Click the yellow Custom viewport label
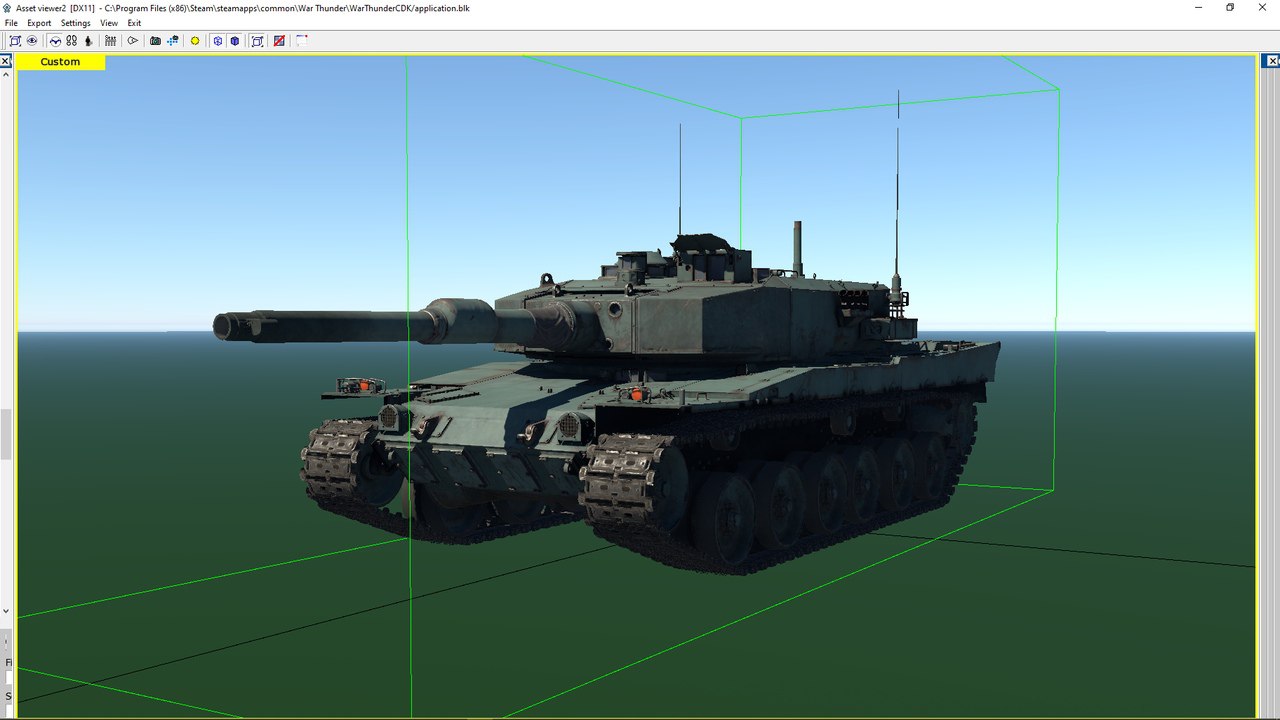Screen dimensions: 1280x720 60,62
